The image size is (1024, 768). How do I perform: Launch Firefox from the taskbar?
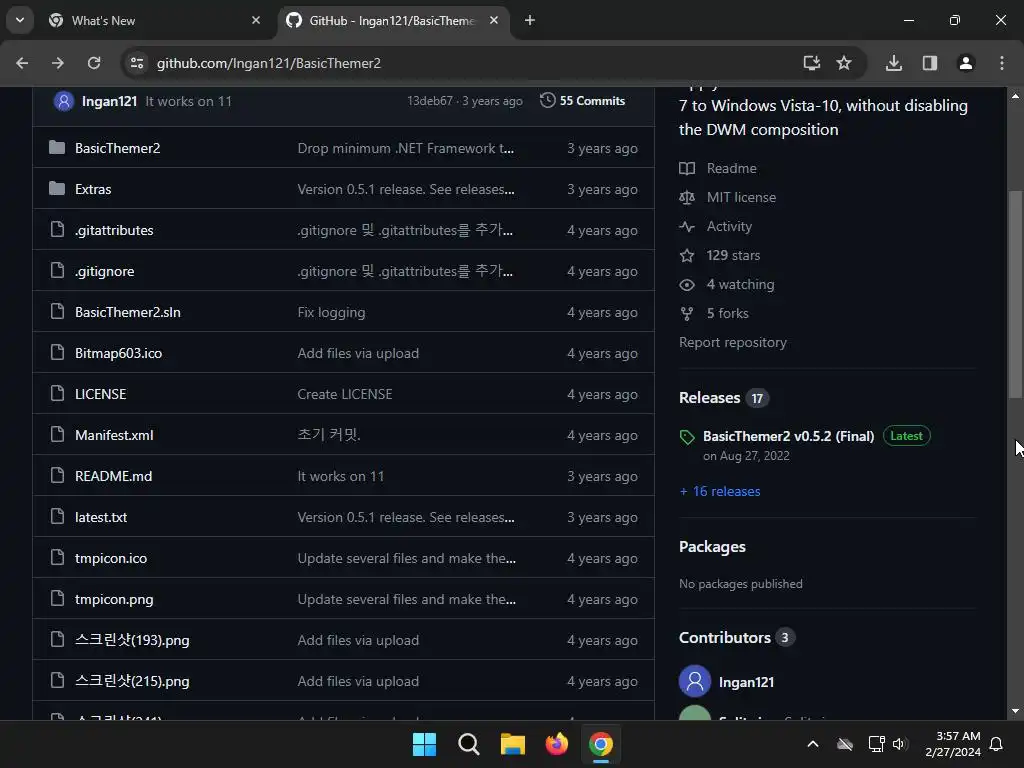(x=557, y=744)
